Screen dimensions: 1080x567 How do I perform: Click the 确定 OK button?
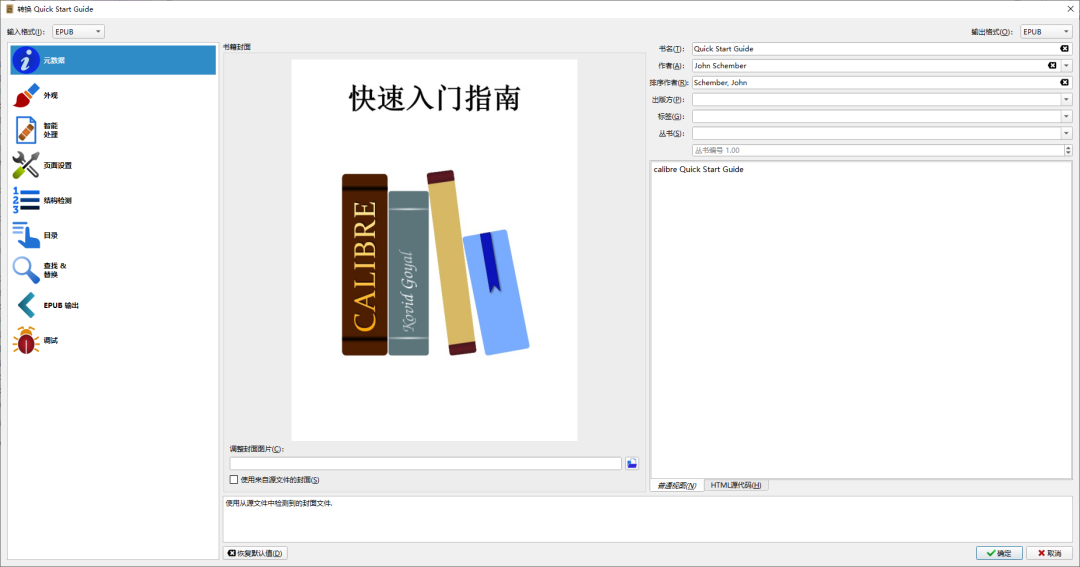(999, 553)
